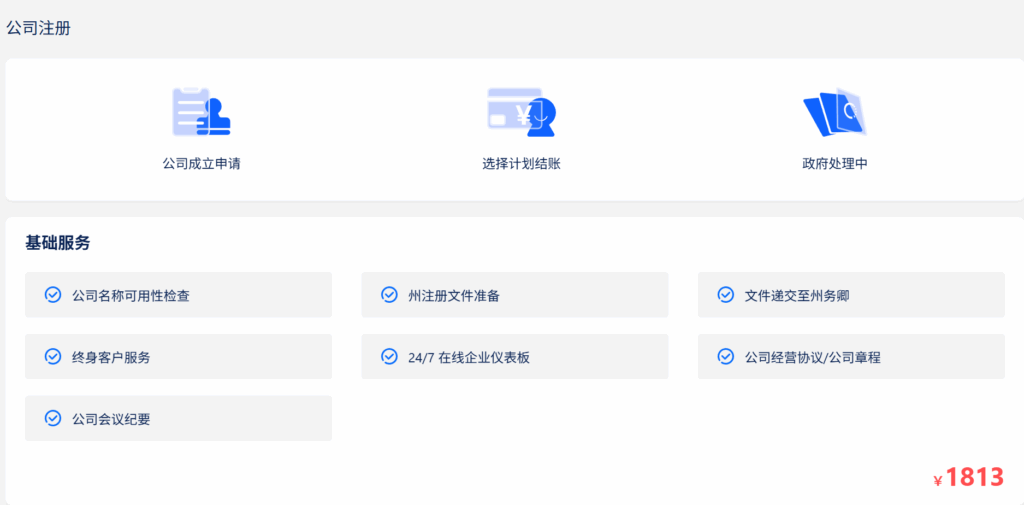Click the check icon beside 公司经营协议/公司章程
1024x505 pixels.
(726, 357)
